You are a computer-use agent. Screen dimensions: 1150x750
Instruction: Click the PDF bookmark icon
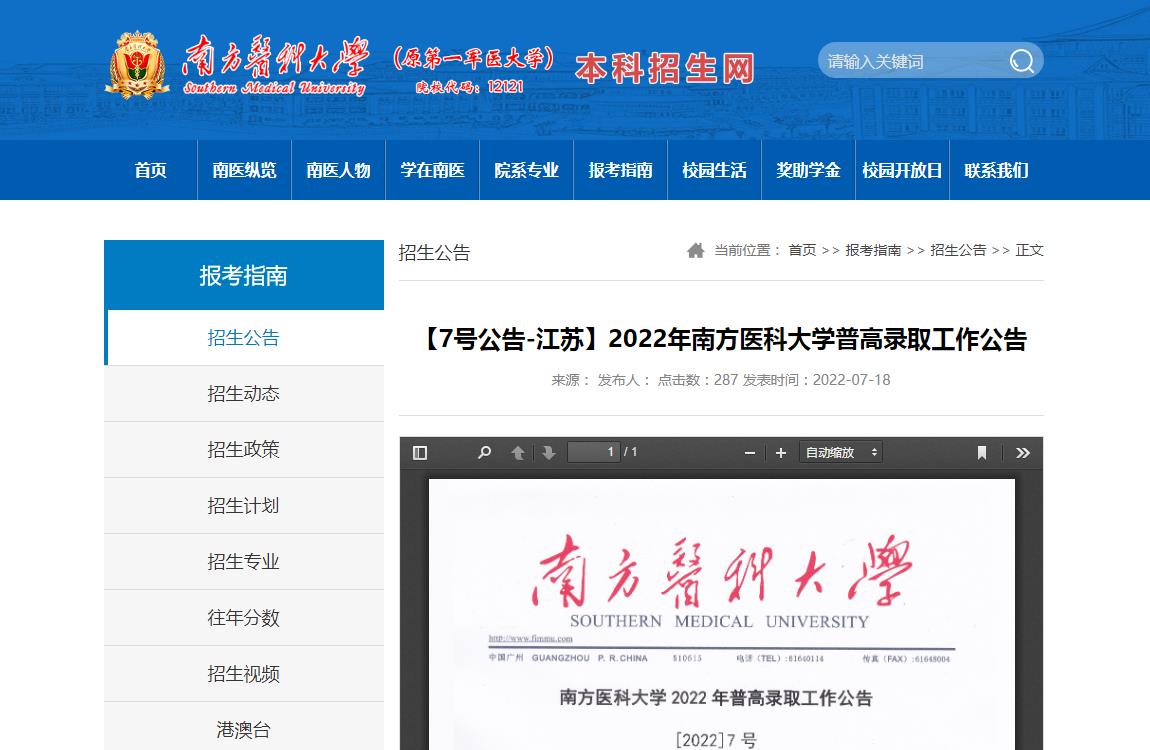(982, 452)
